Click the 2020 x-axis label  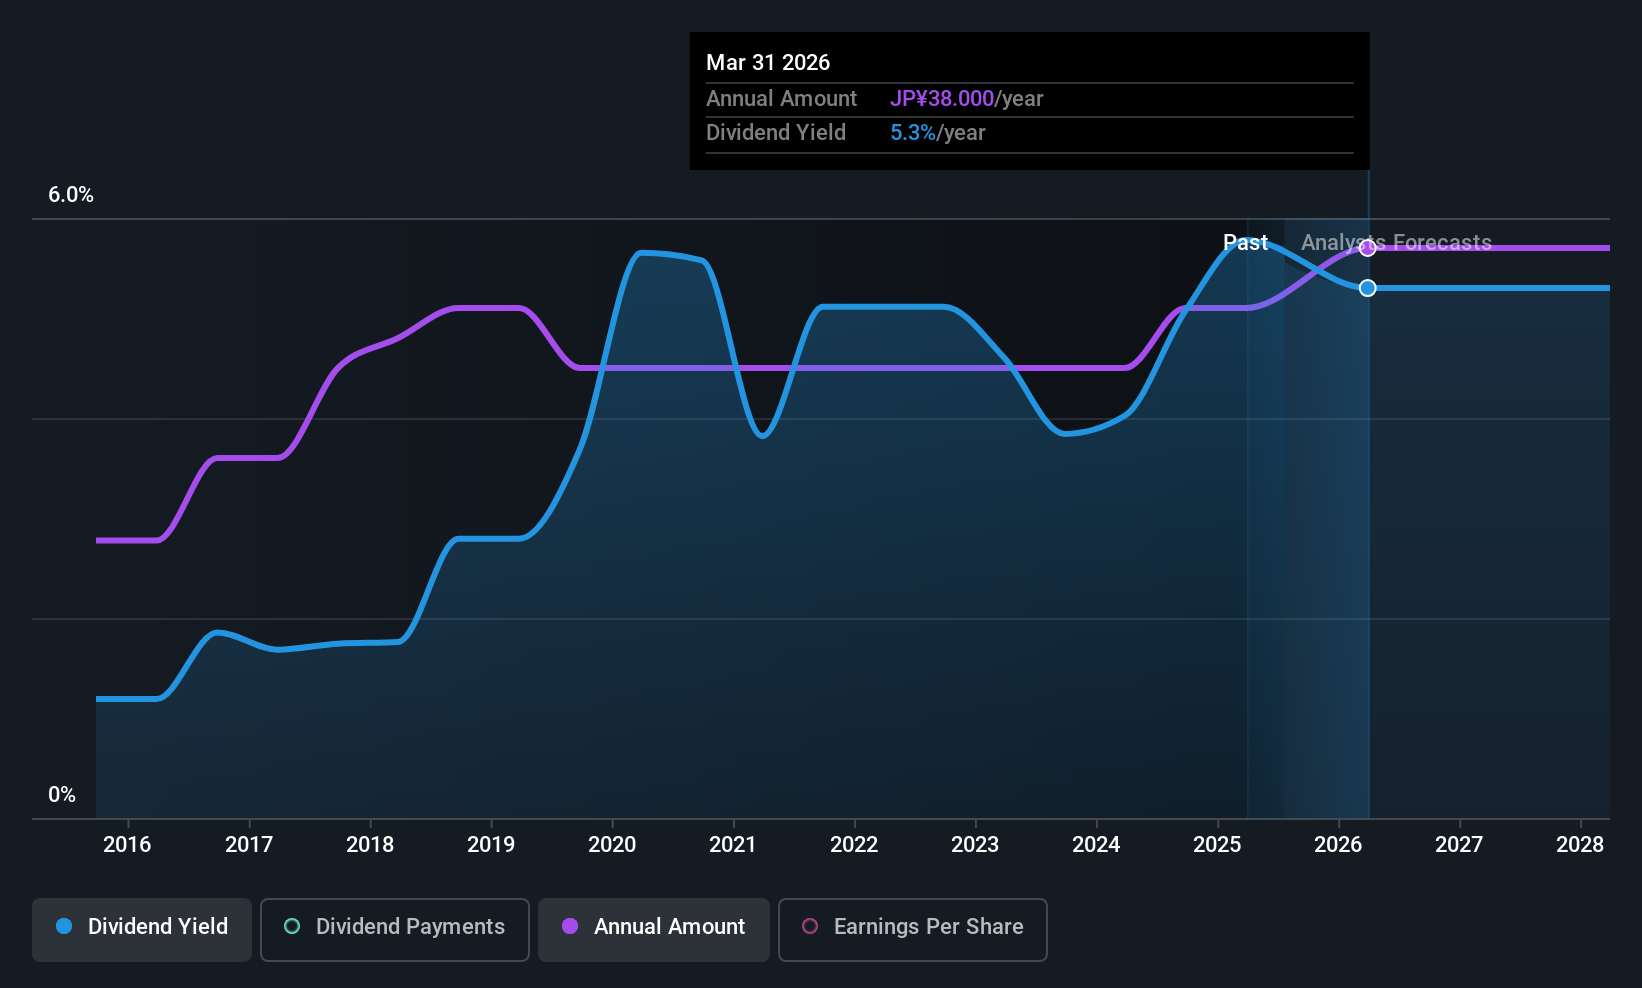point(612,845)
